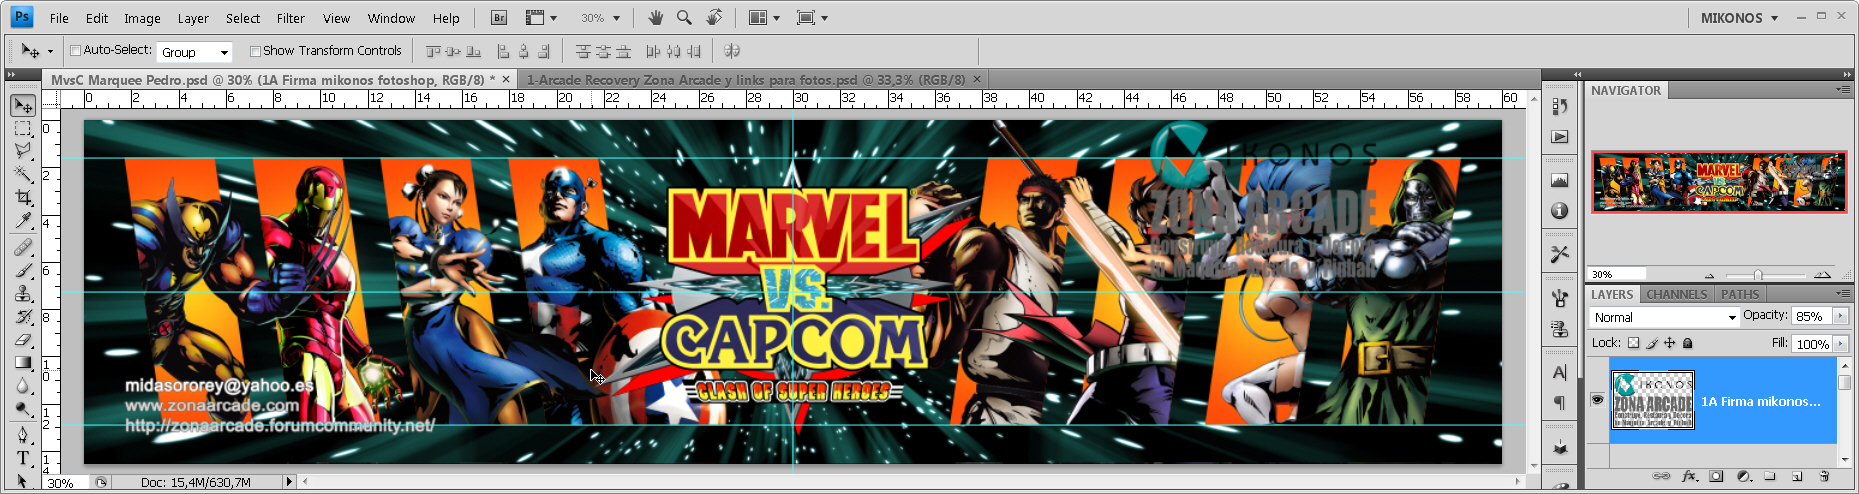Select the Rectangular Marquee tool

pos(23,129)
